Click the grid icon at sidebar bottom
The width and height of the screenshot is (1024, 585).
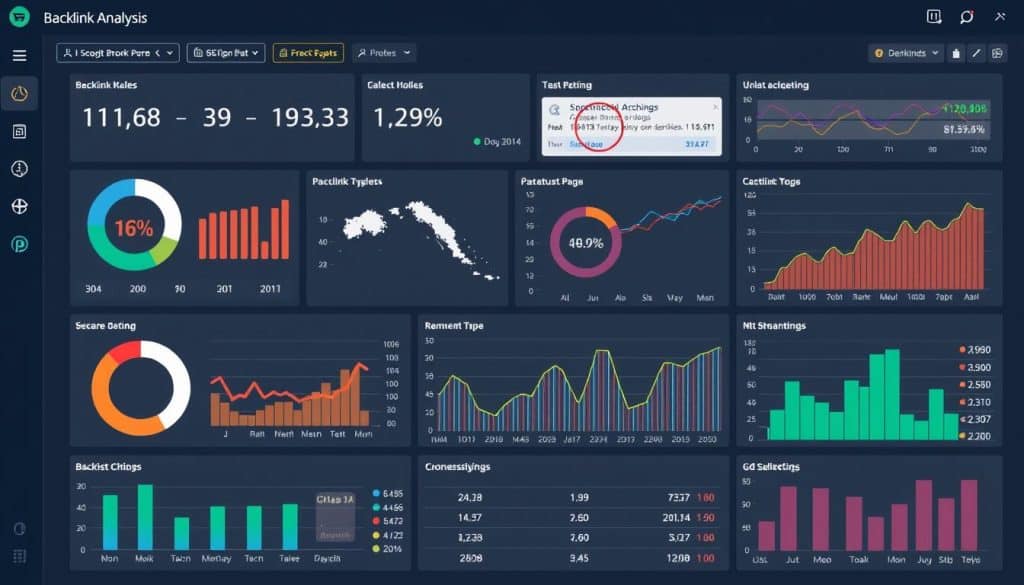coord(20,556)
